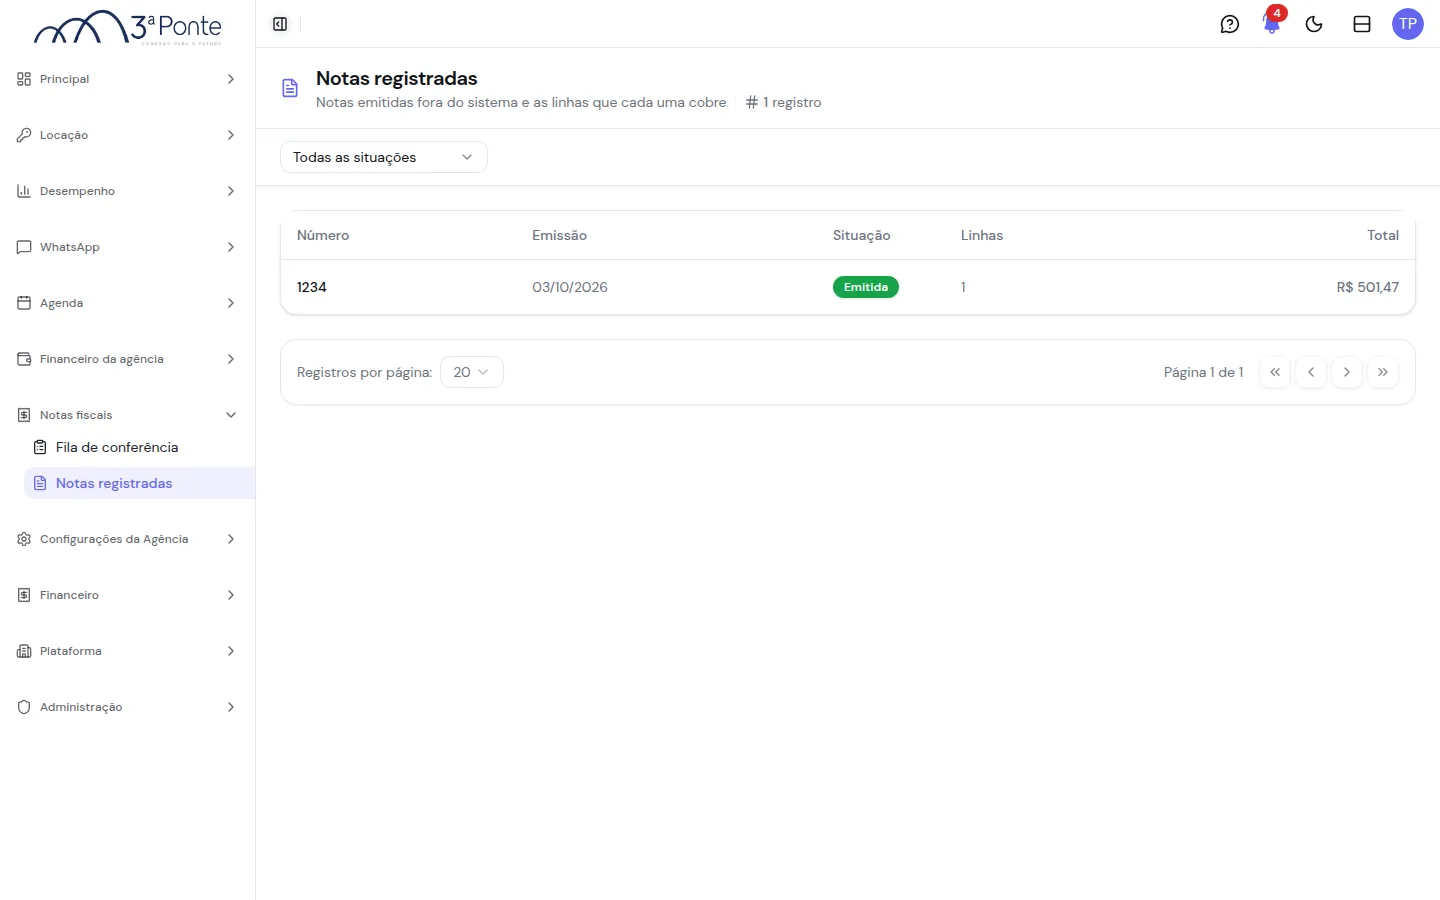Click invoice number 1234 in the table
1440x900 pixels.
click(x=312, y=287)
